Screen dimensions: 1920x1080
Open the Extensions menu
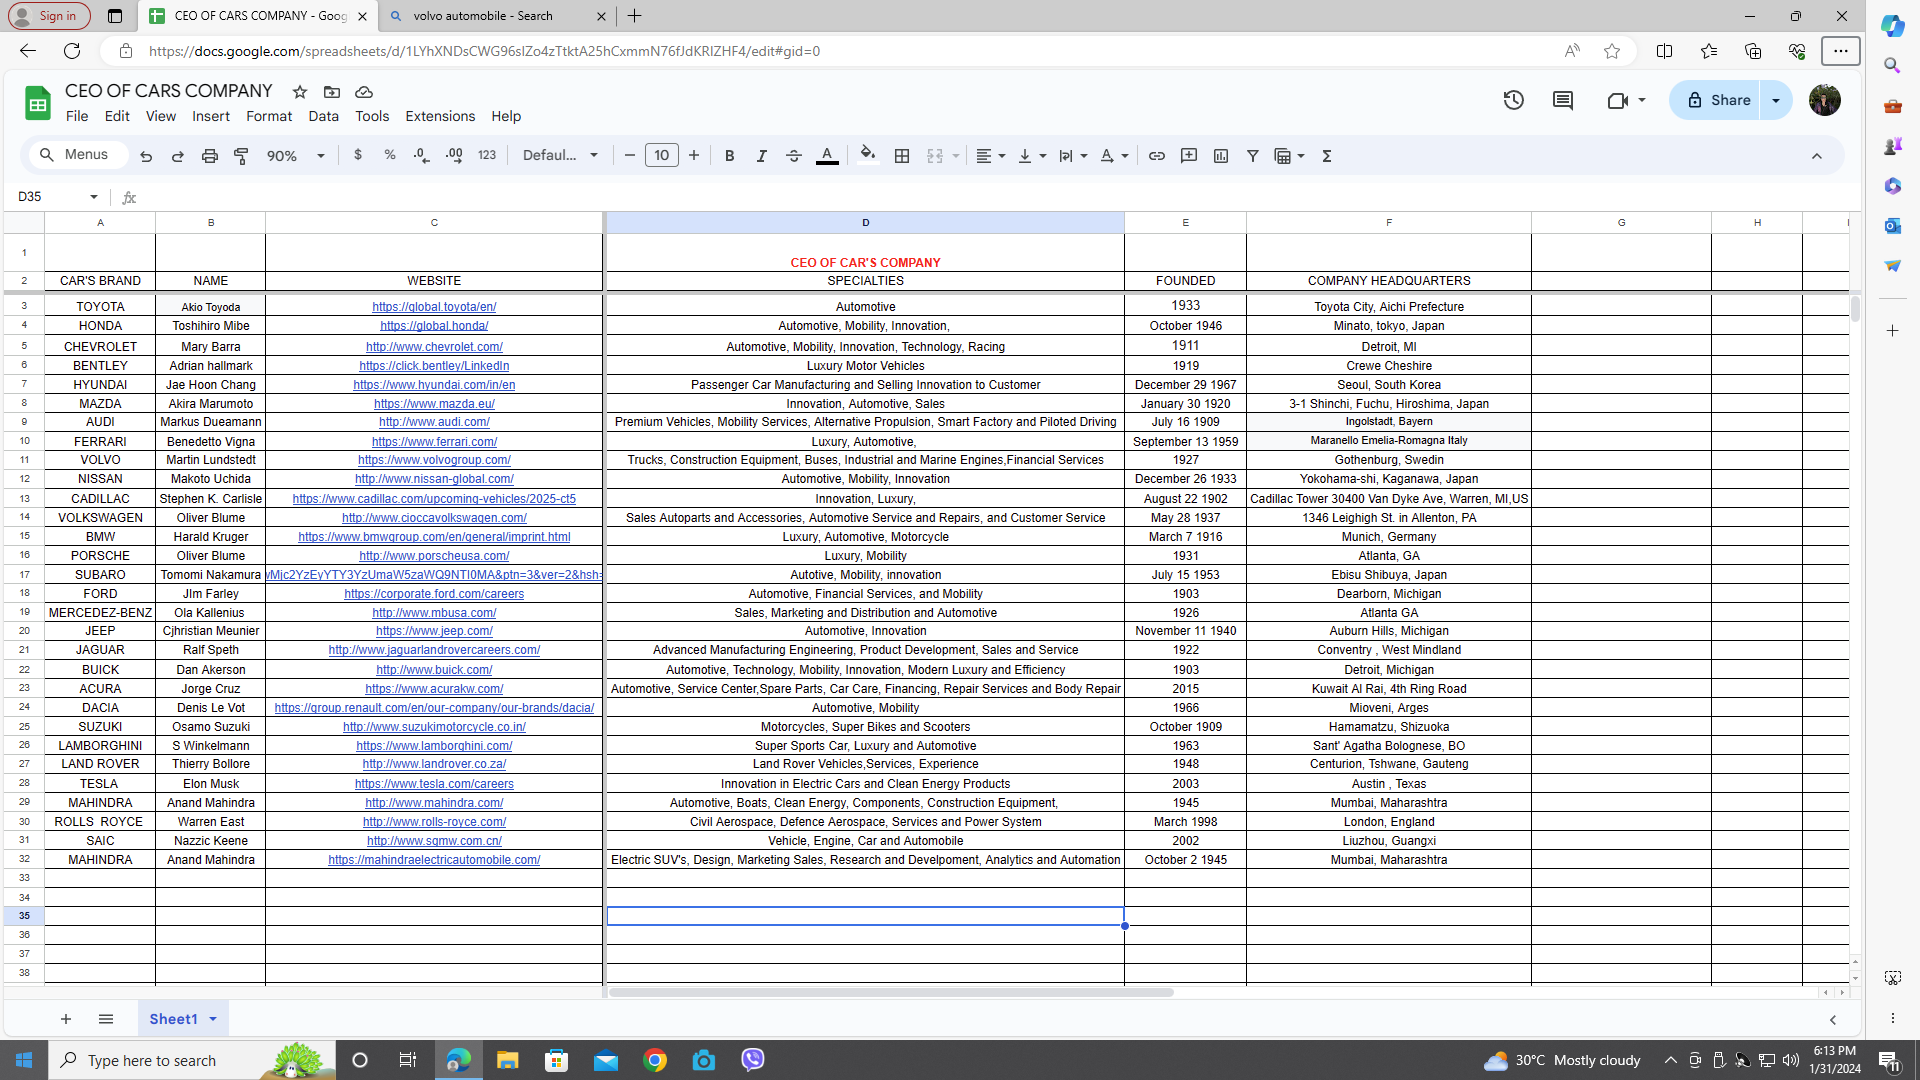coord(439,116)
